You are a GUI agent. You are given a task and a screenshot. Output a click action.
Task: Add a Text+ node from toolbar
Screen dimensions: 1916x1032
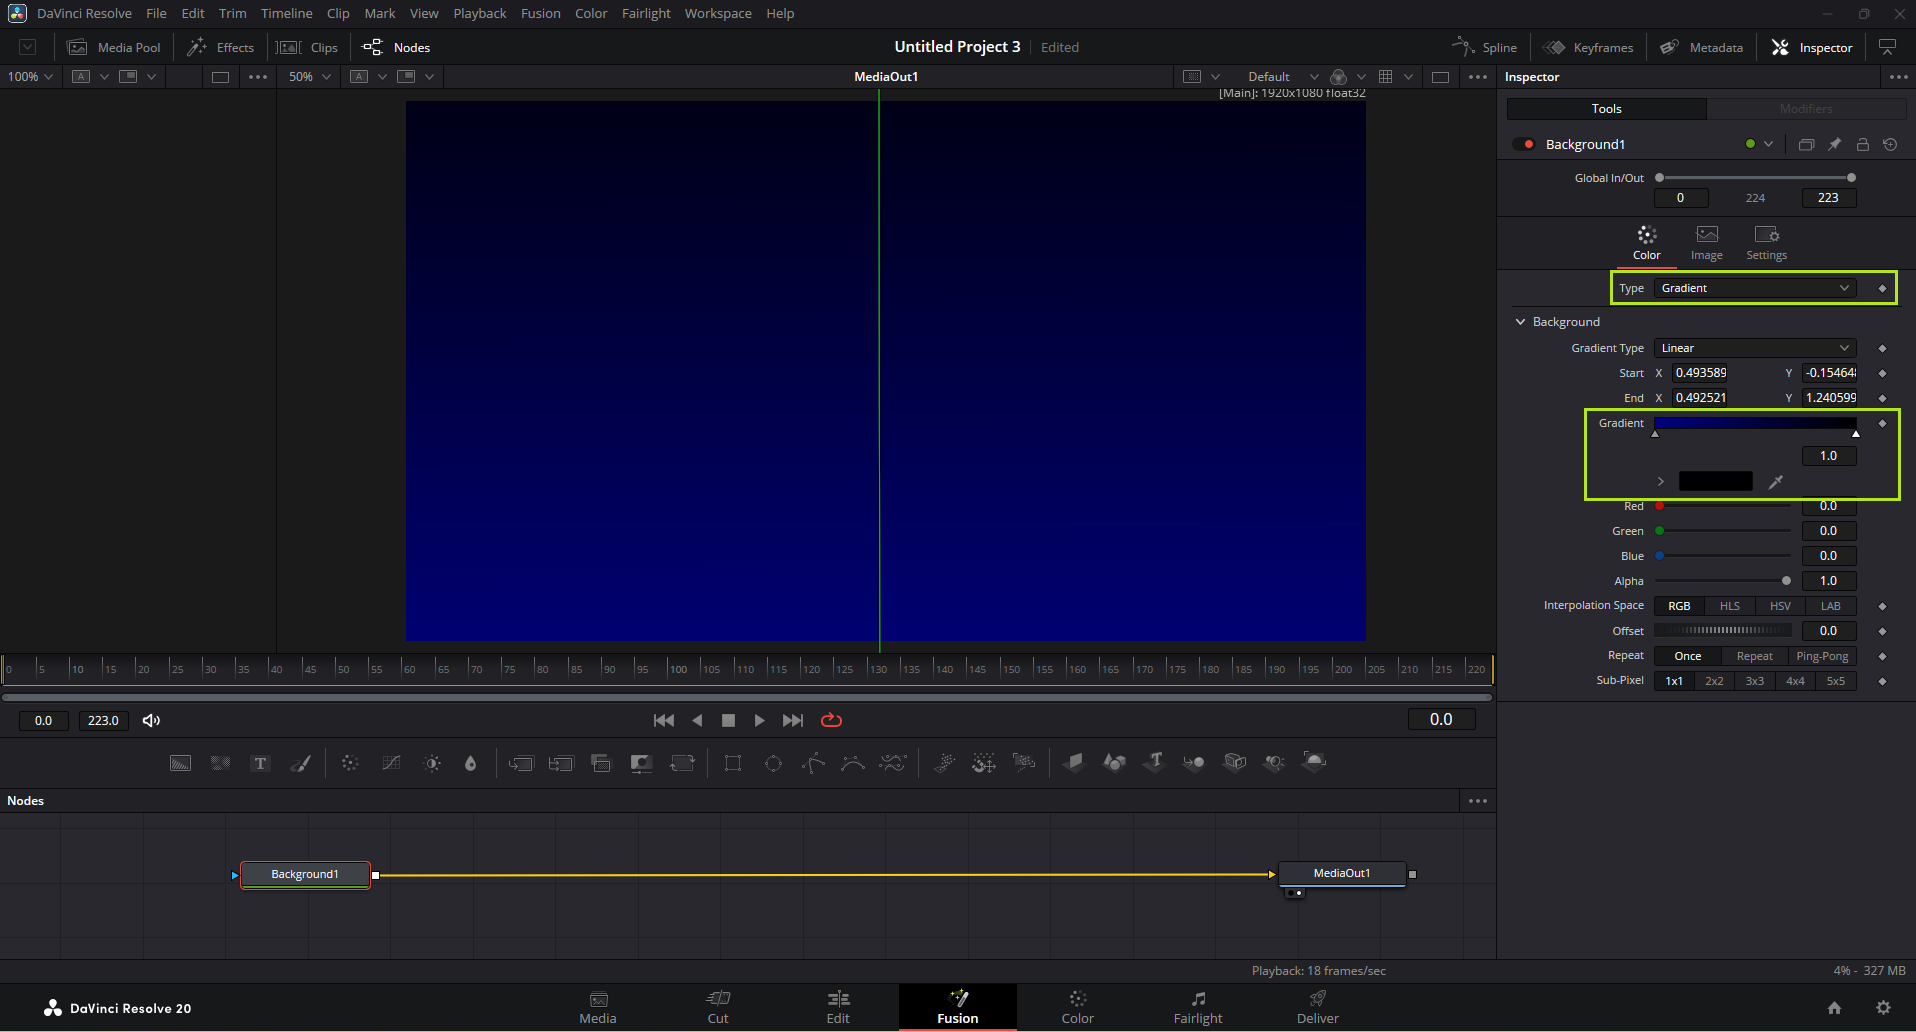click(x=260, y=763)
